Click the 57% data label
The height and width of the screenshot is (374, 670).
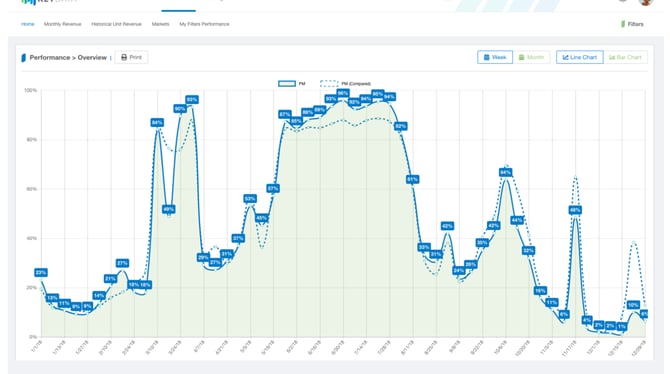point(273,188)
